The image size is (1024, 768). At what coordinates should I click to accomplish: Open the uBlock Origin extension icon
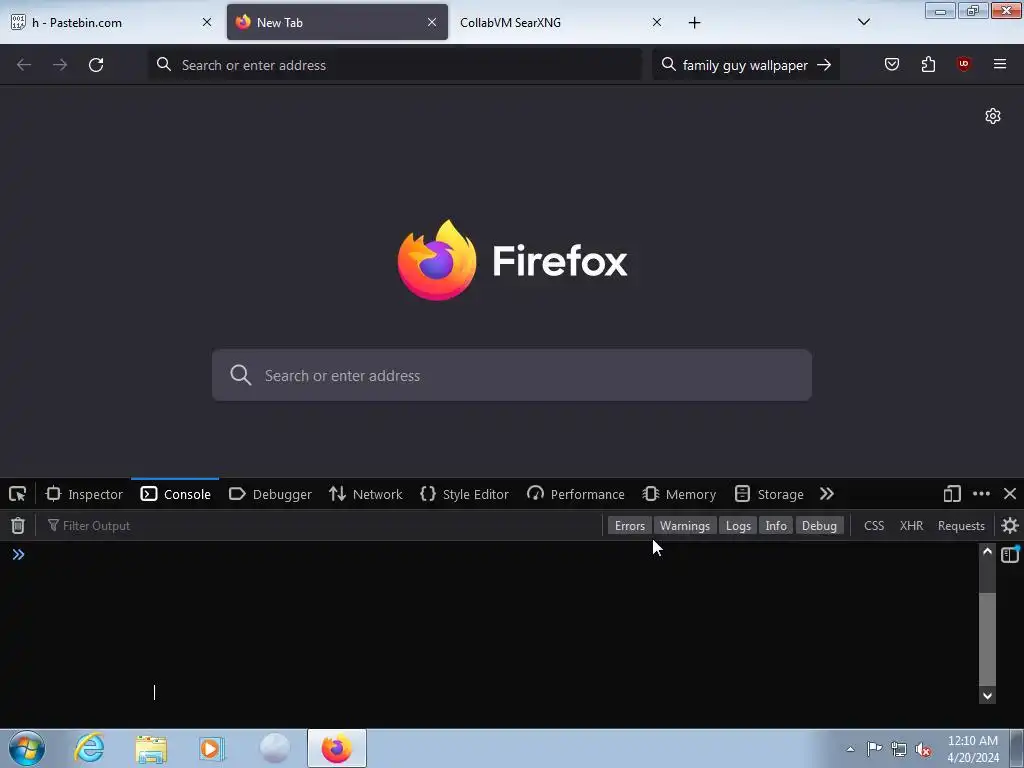click(x=963, y=64)
